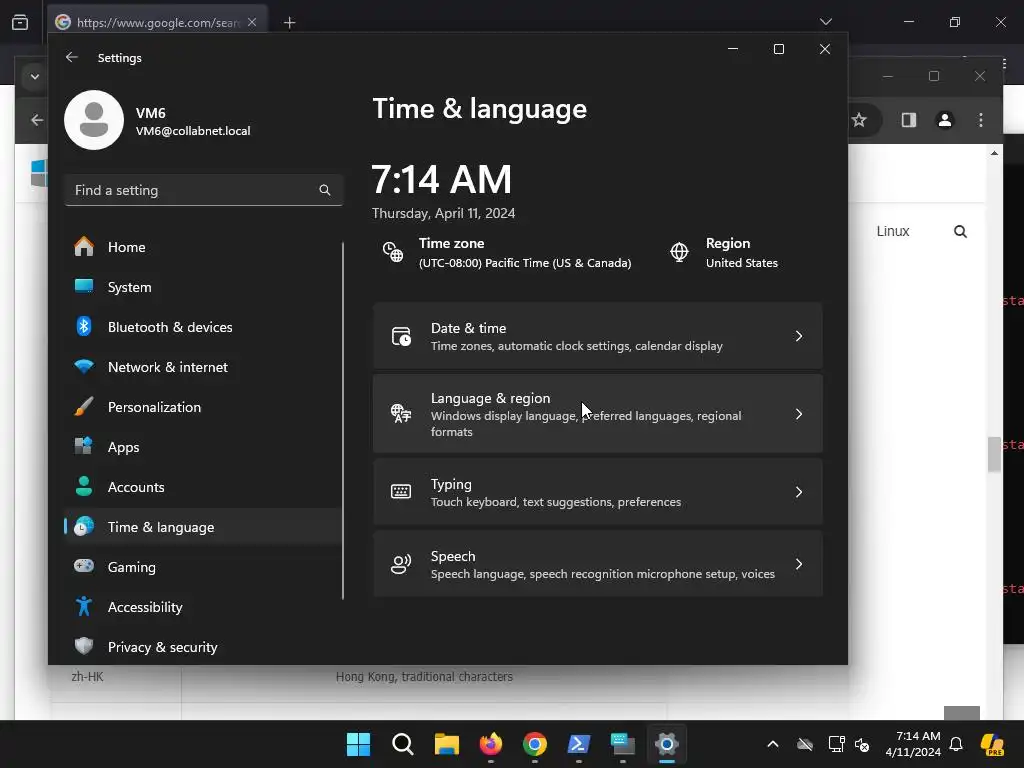The image size is (1024, 768).
Task: Show hidden system tray icons
Action: [773, 744]
